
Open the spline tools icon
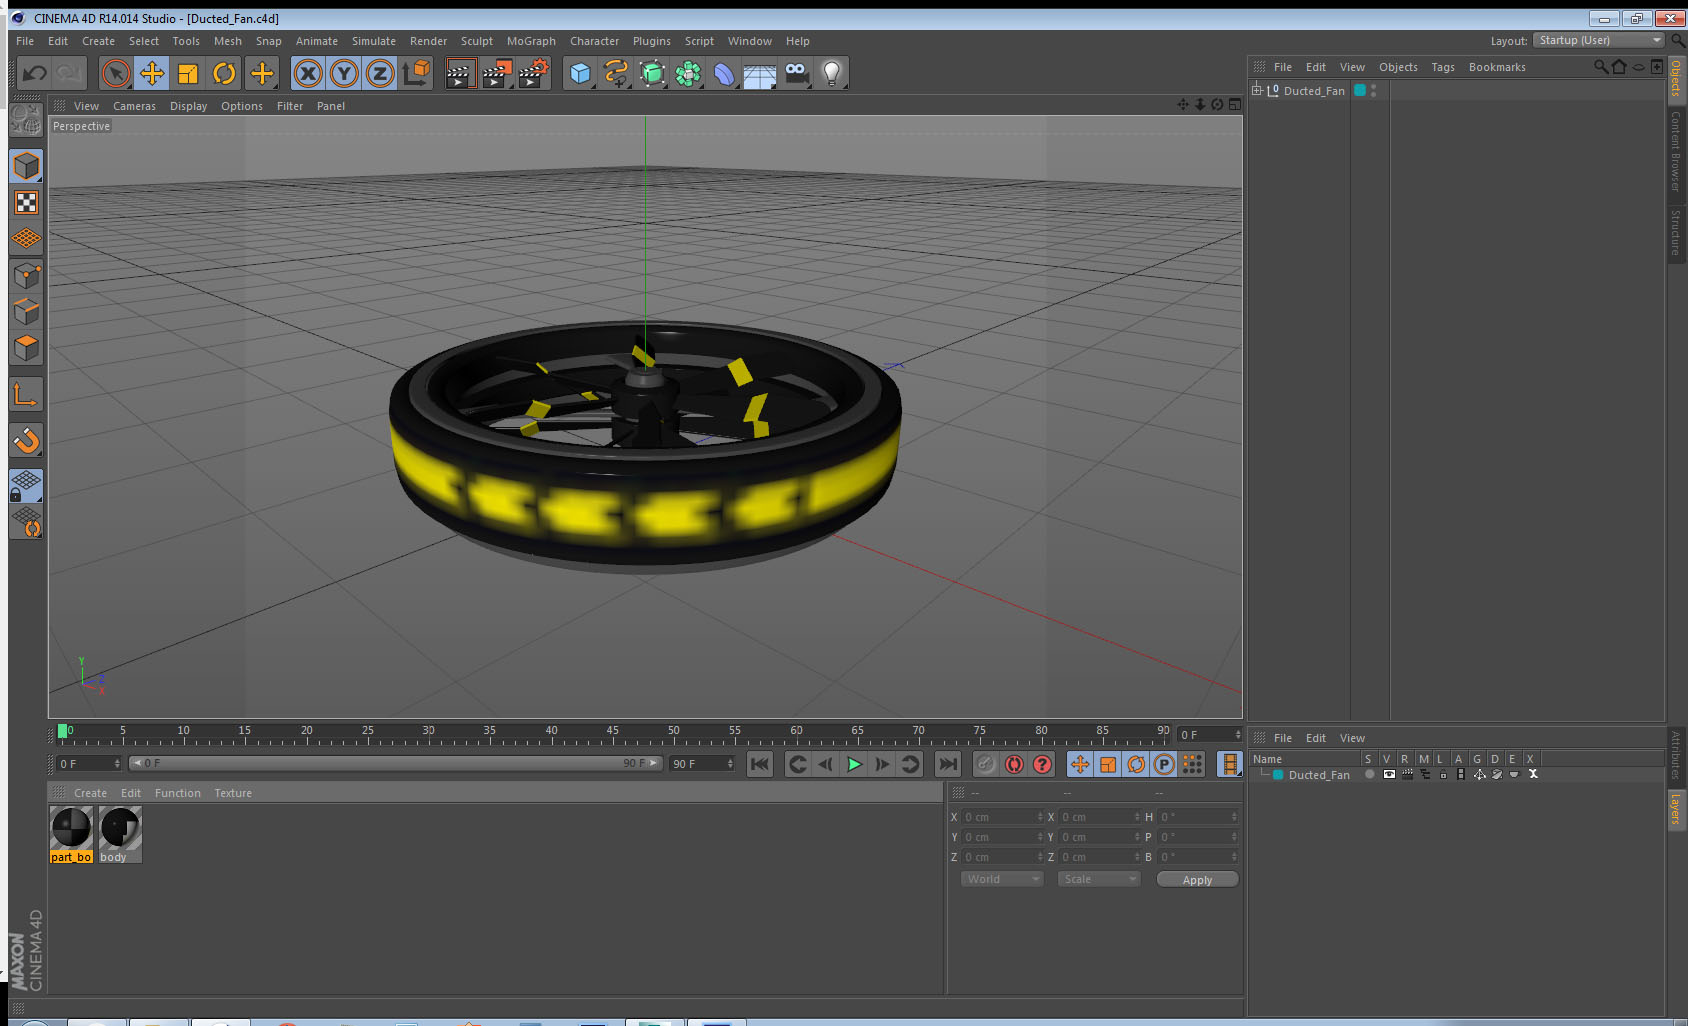[x=616, y=73]
